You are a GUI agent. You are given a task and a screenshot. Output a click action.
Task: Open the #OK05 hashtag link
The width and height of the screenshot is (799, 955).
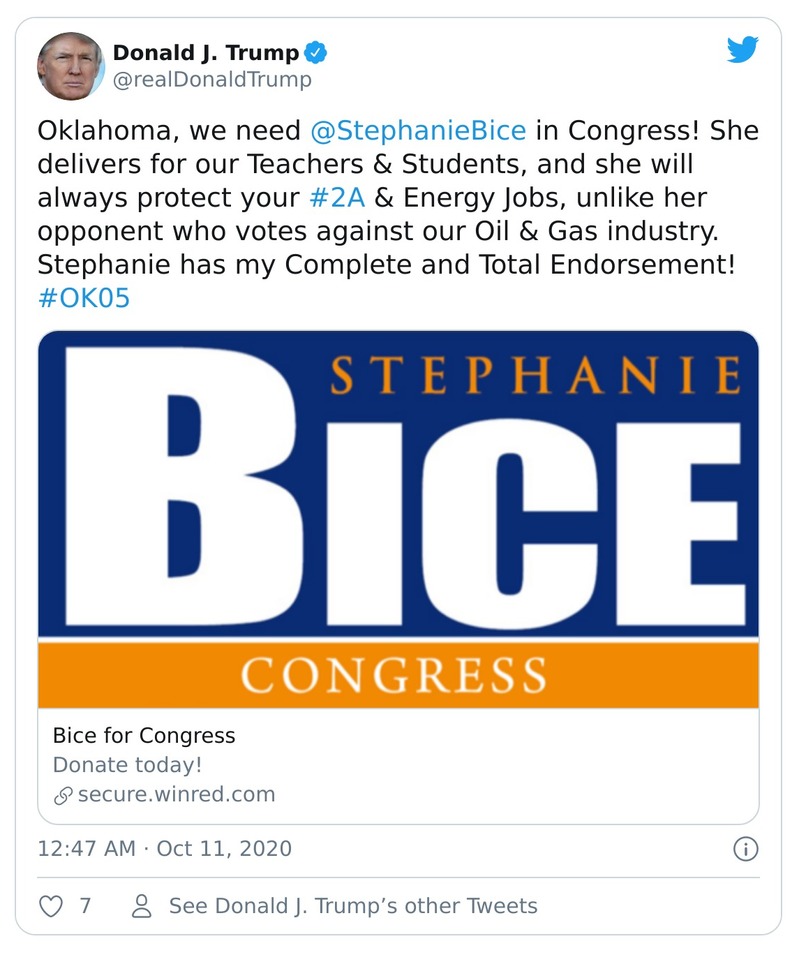tap(84, 299)
